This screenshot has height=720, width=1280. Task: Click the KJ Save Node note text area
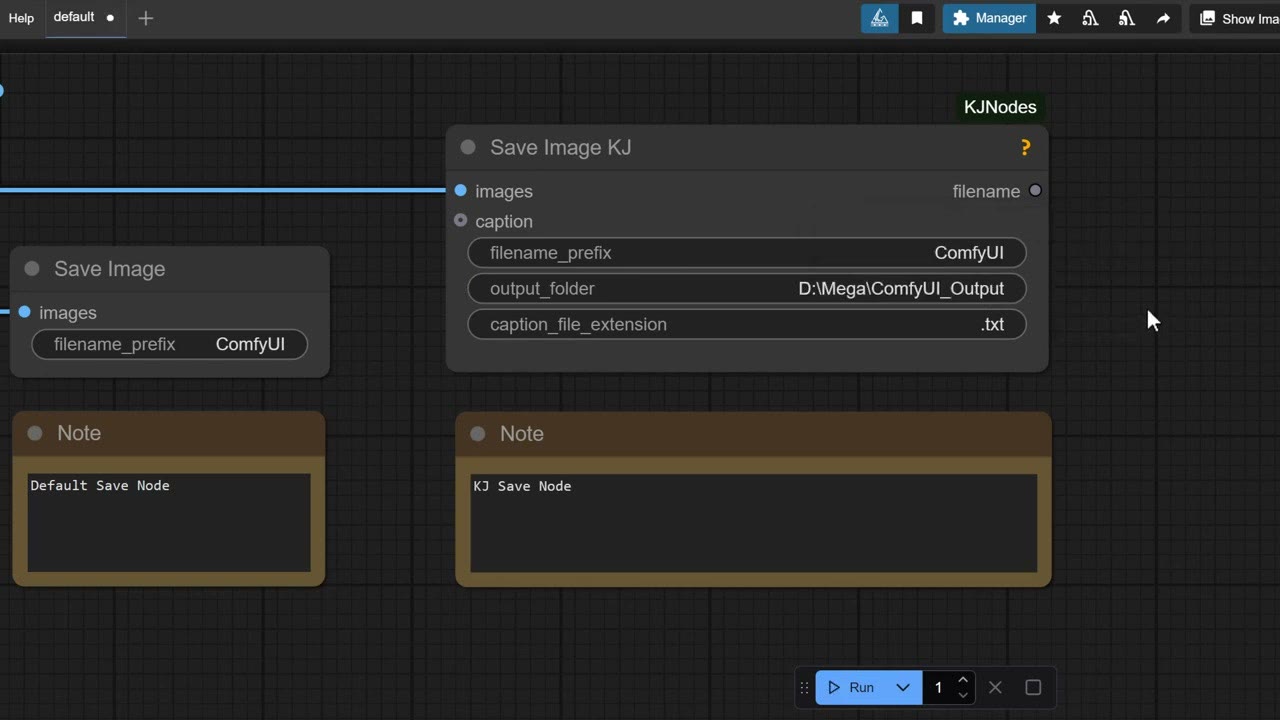pos(754,523)
